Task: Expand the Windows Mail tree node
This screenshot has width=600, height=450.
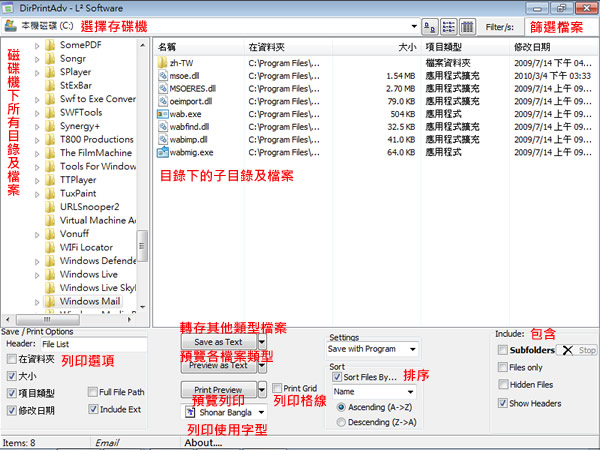Action: pos(37,302)
